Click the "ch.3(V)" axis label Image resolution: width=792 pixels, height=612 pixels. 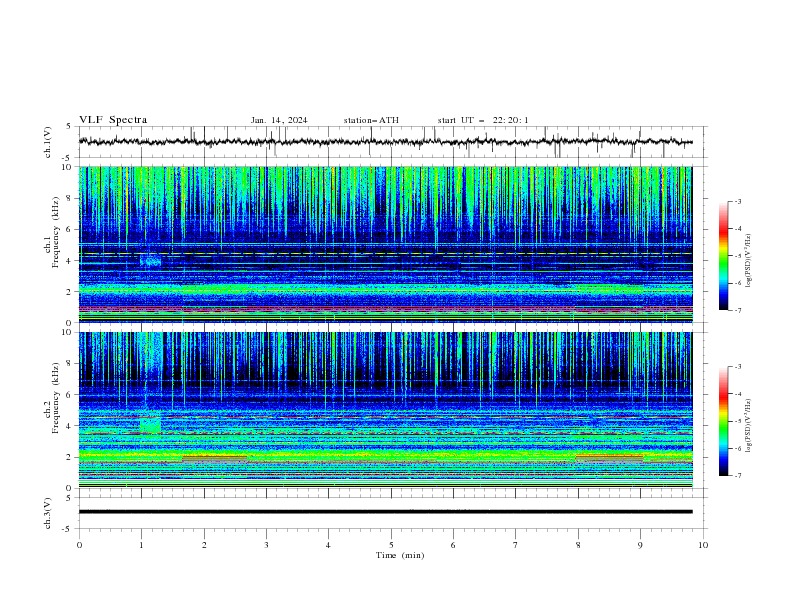tap(48, 513)
